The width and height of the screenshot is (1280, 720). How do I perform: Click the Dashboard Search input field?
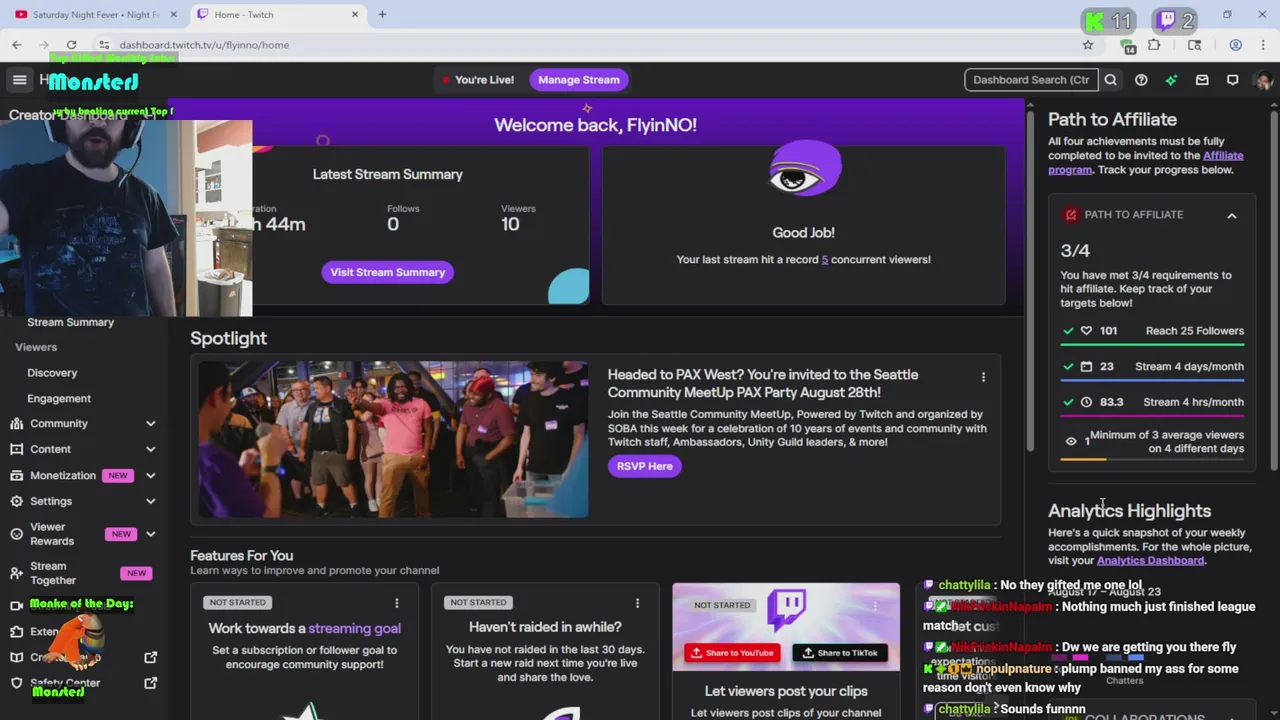coord(1031,80)
